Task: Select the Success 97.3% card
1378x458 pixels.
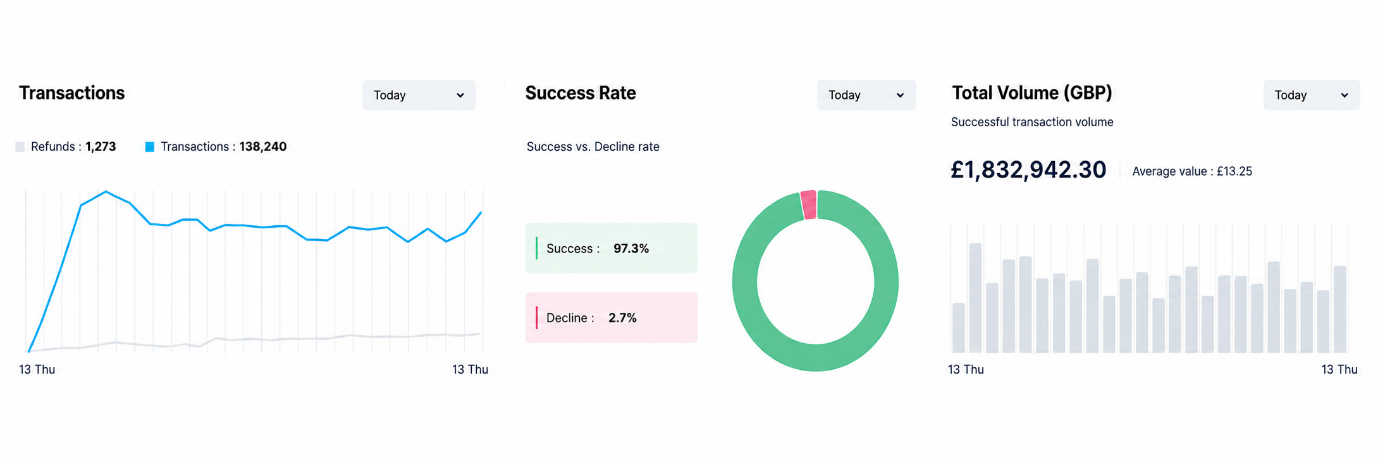Action: (611, 248)
